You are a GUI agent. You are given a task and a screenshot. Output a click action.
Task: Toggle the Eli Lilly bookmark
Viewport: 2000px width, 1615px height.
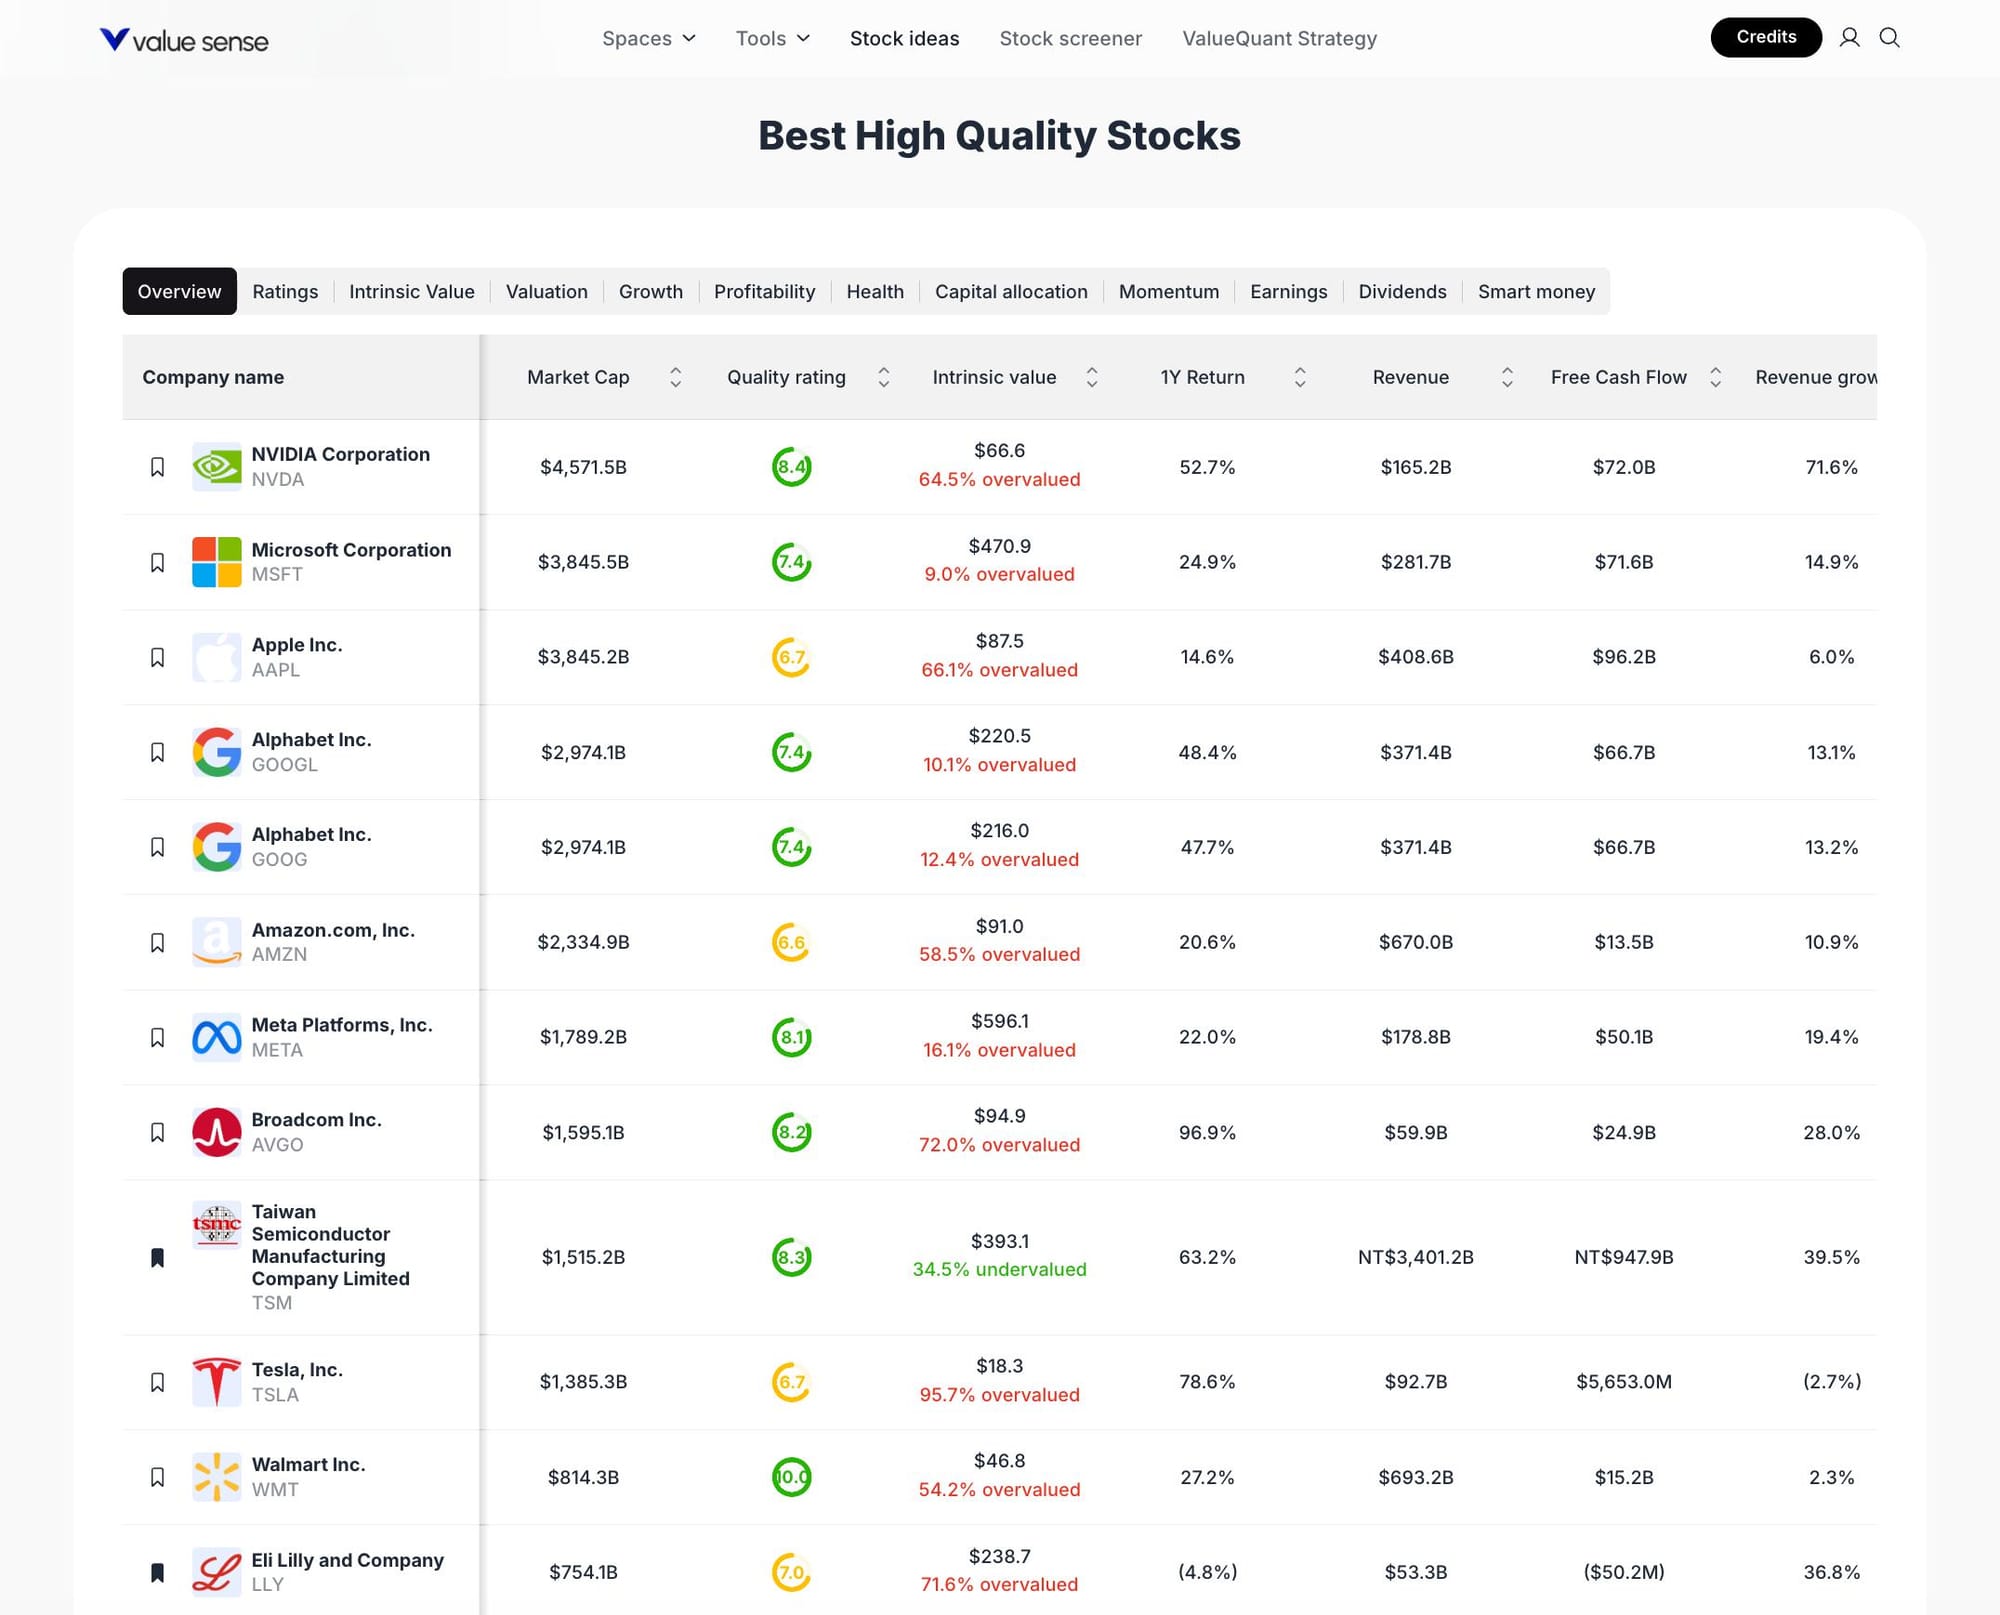coord(157,1572)
